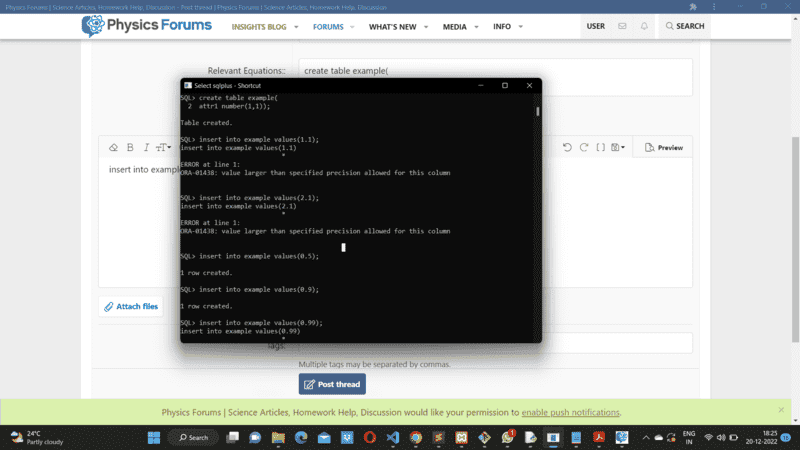
Task: Expand the INFO dropdown menu
Action: coord(507,27)
